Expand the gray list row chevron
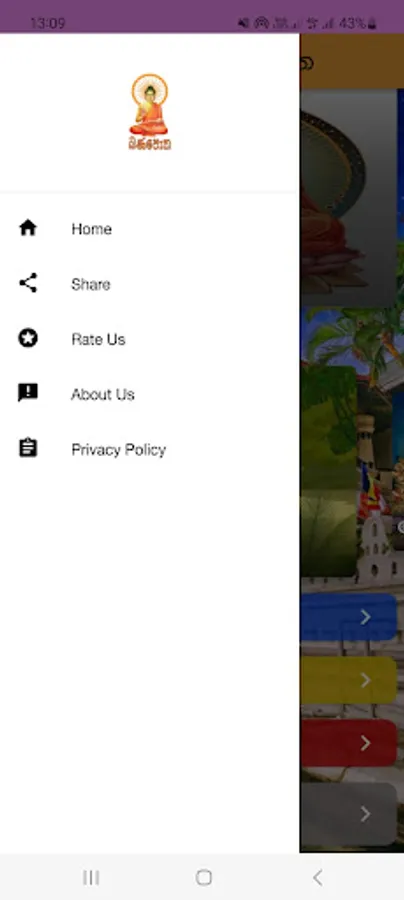Viewport: 404px width, 900px height. (x=365, y=813)
